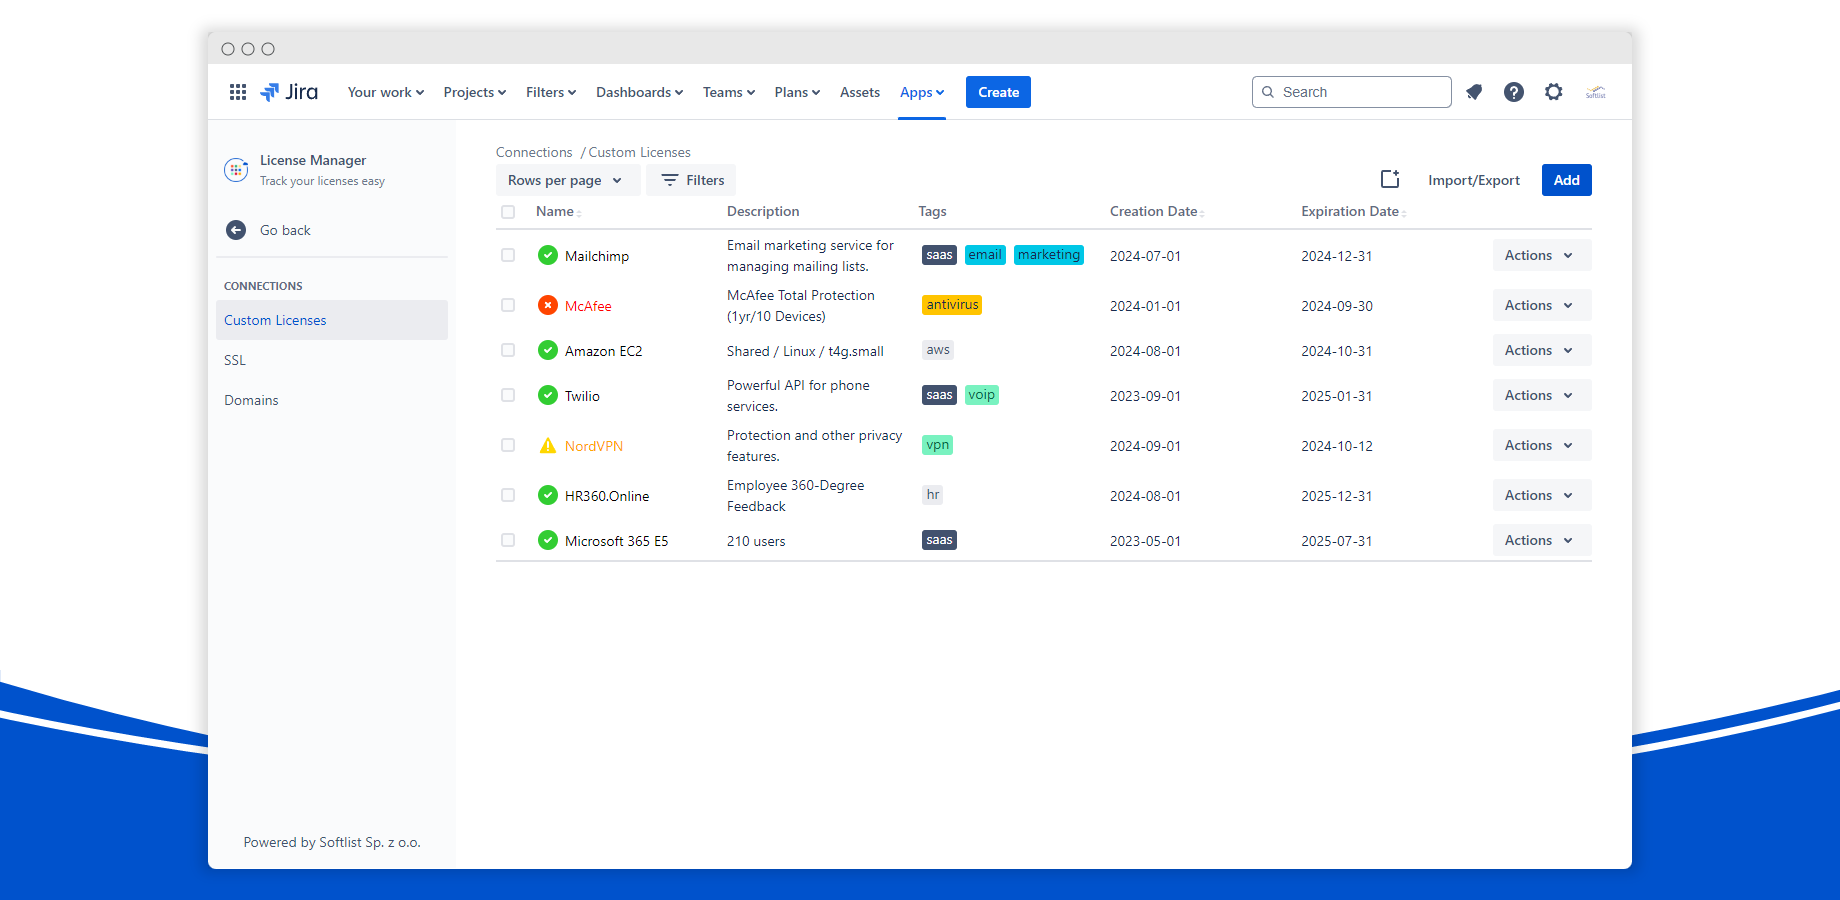Click the green vpn tag
The height and width of the screenshot is (900, 1840).
[x=937, y=445]
